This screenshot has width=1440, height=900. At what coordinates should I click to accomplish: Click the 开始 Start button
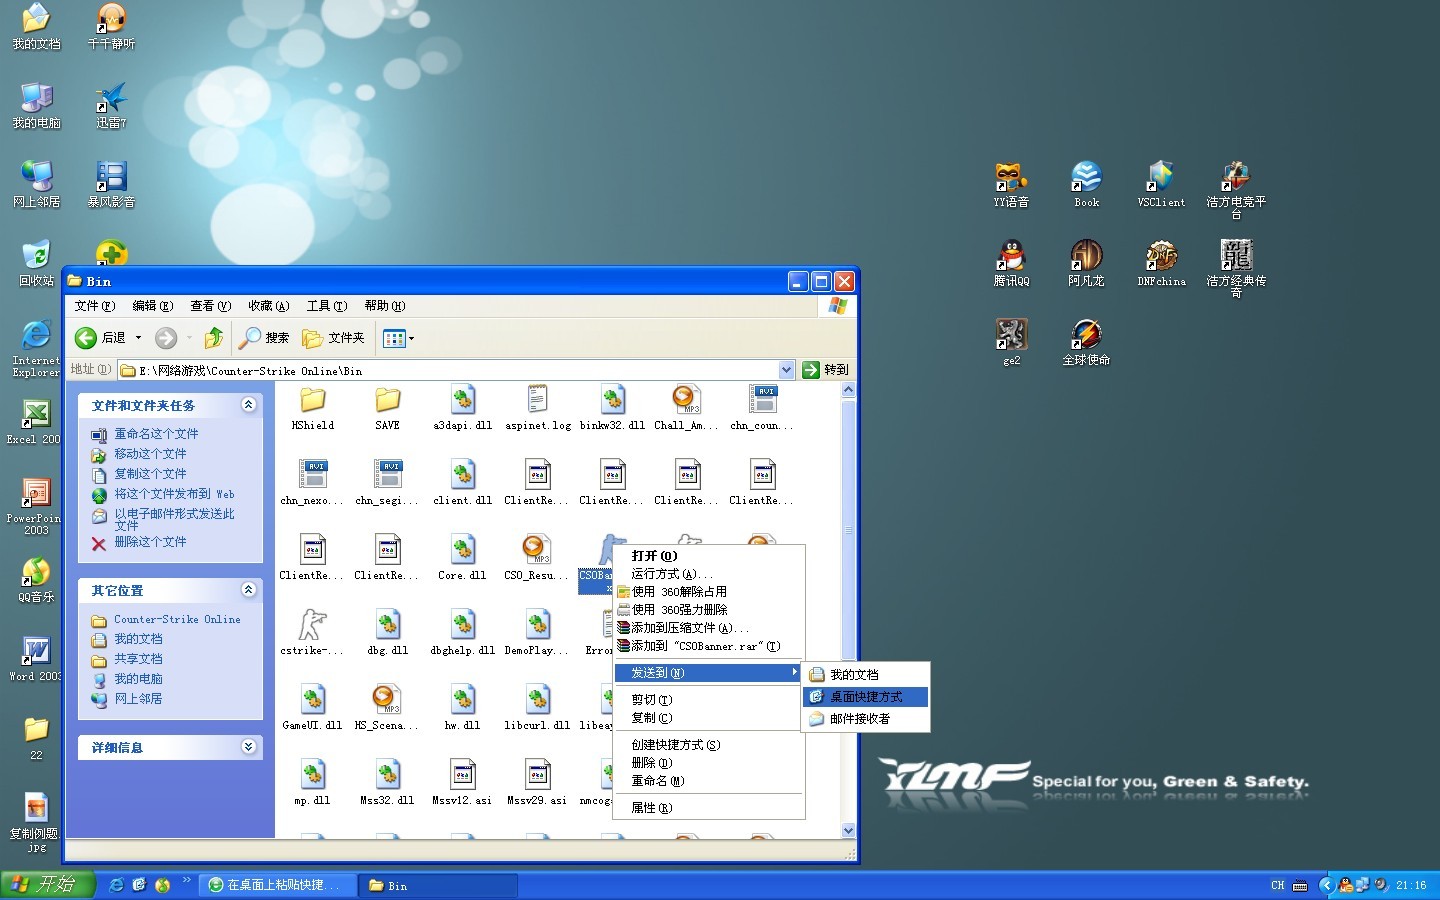coord(47,885)
